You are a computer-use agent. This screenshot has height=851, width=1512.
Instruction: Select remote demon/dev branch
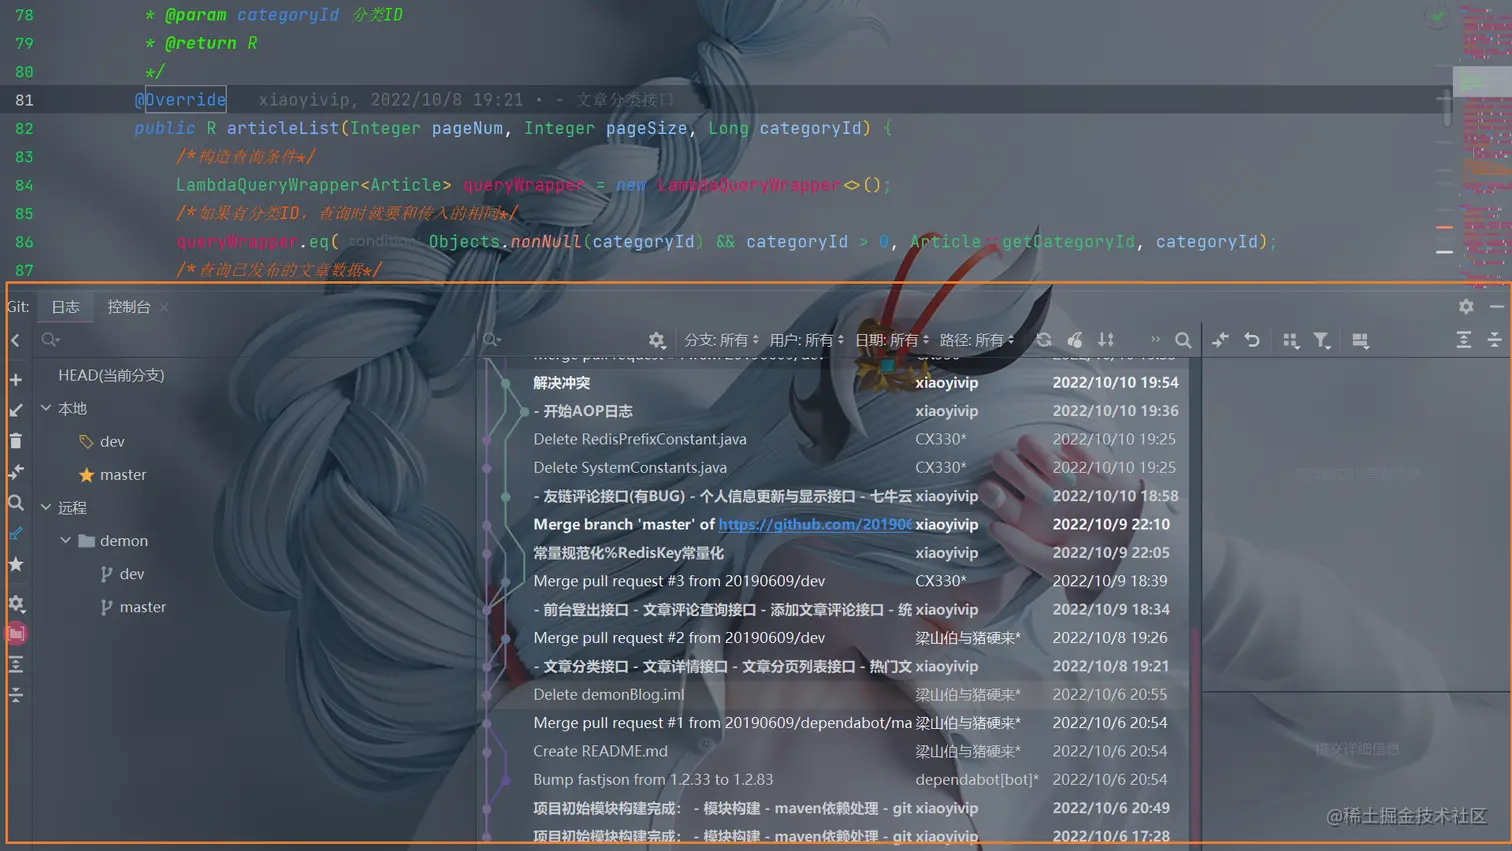click(x=132, y=573)
